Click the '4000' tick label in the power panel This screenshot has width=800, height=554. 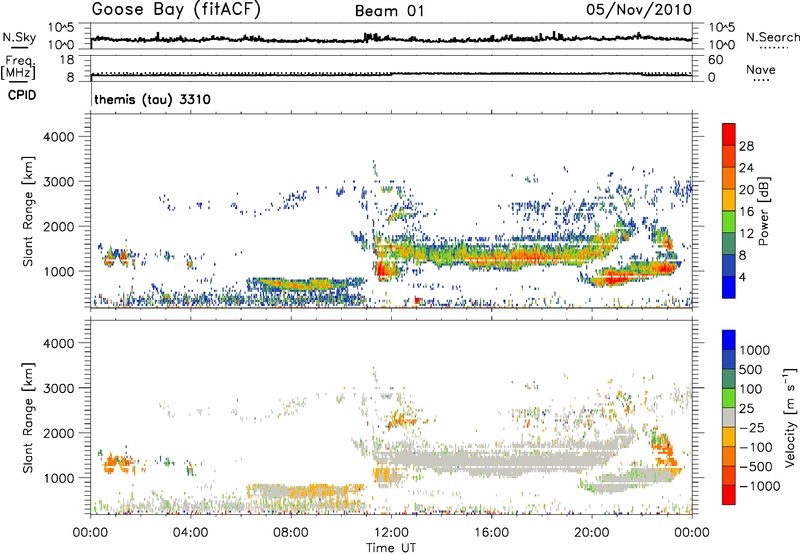click(59, 137)
